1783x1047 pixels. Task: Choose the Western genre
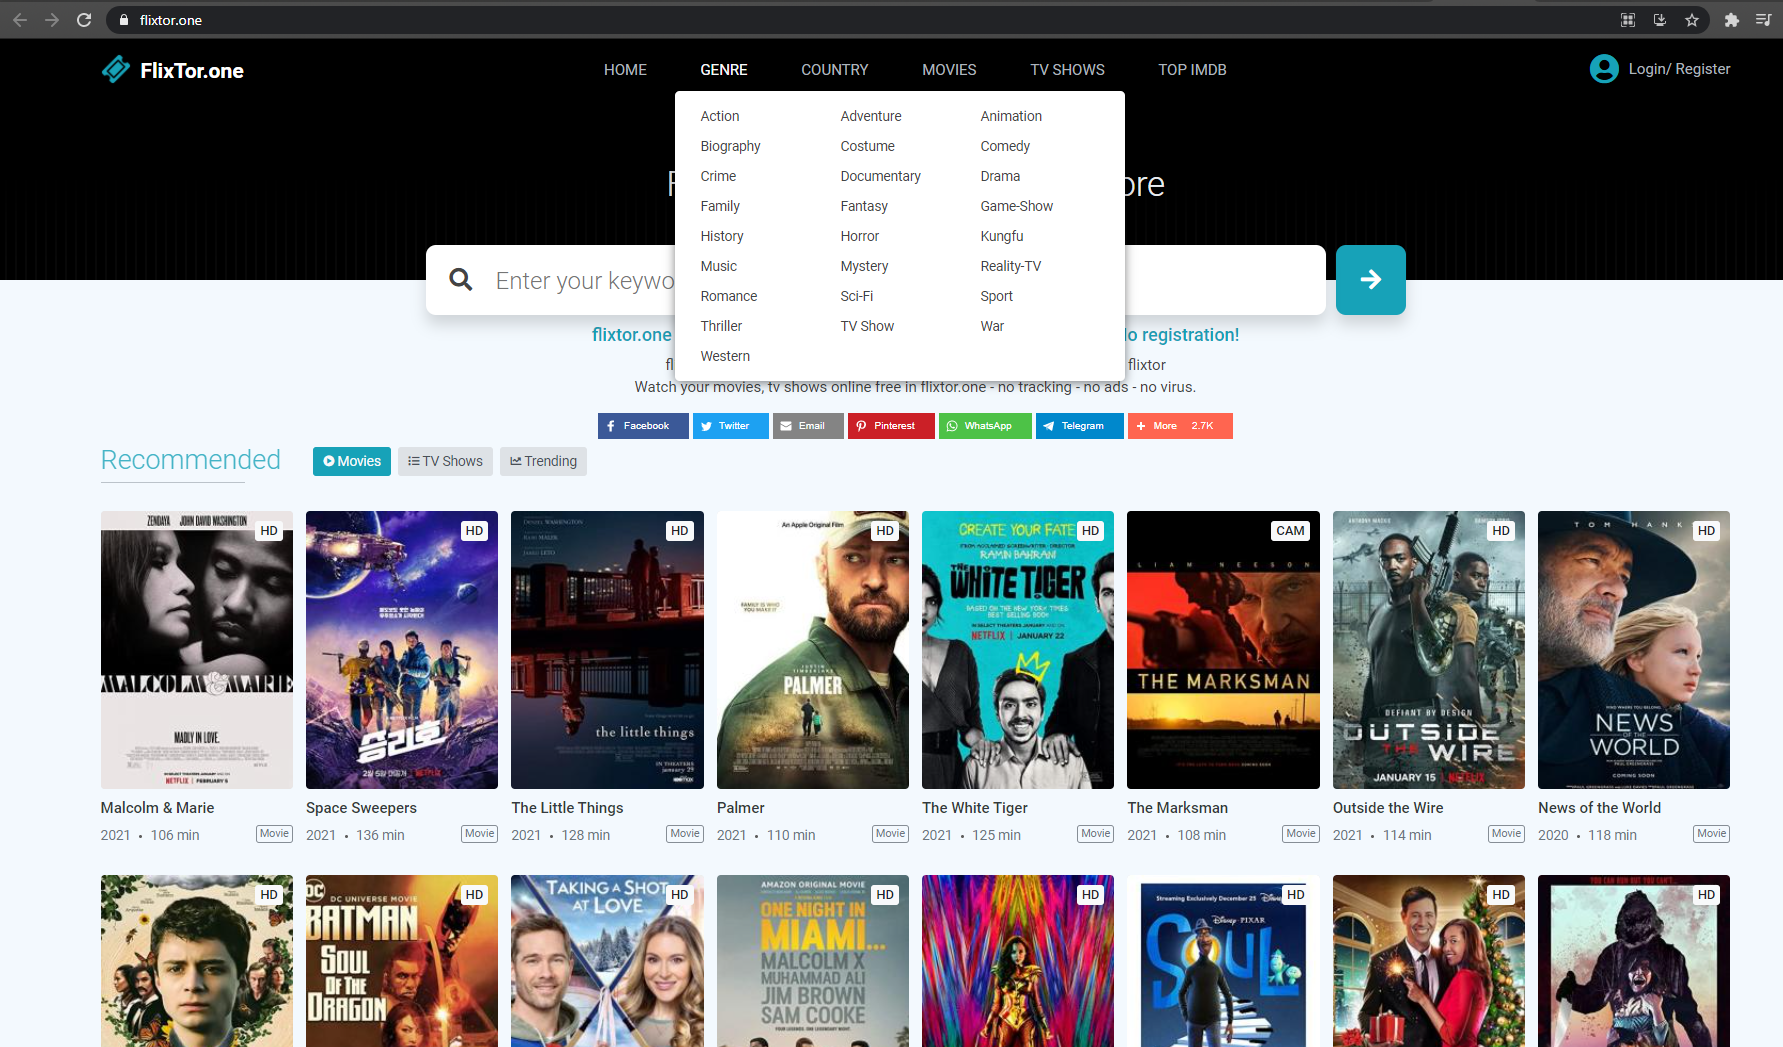[x=725, y=356]
